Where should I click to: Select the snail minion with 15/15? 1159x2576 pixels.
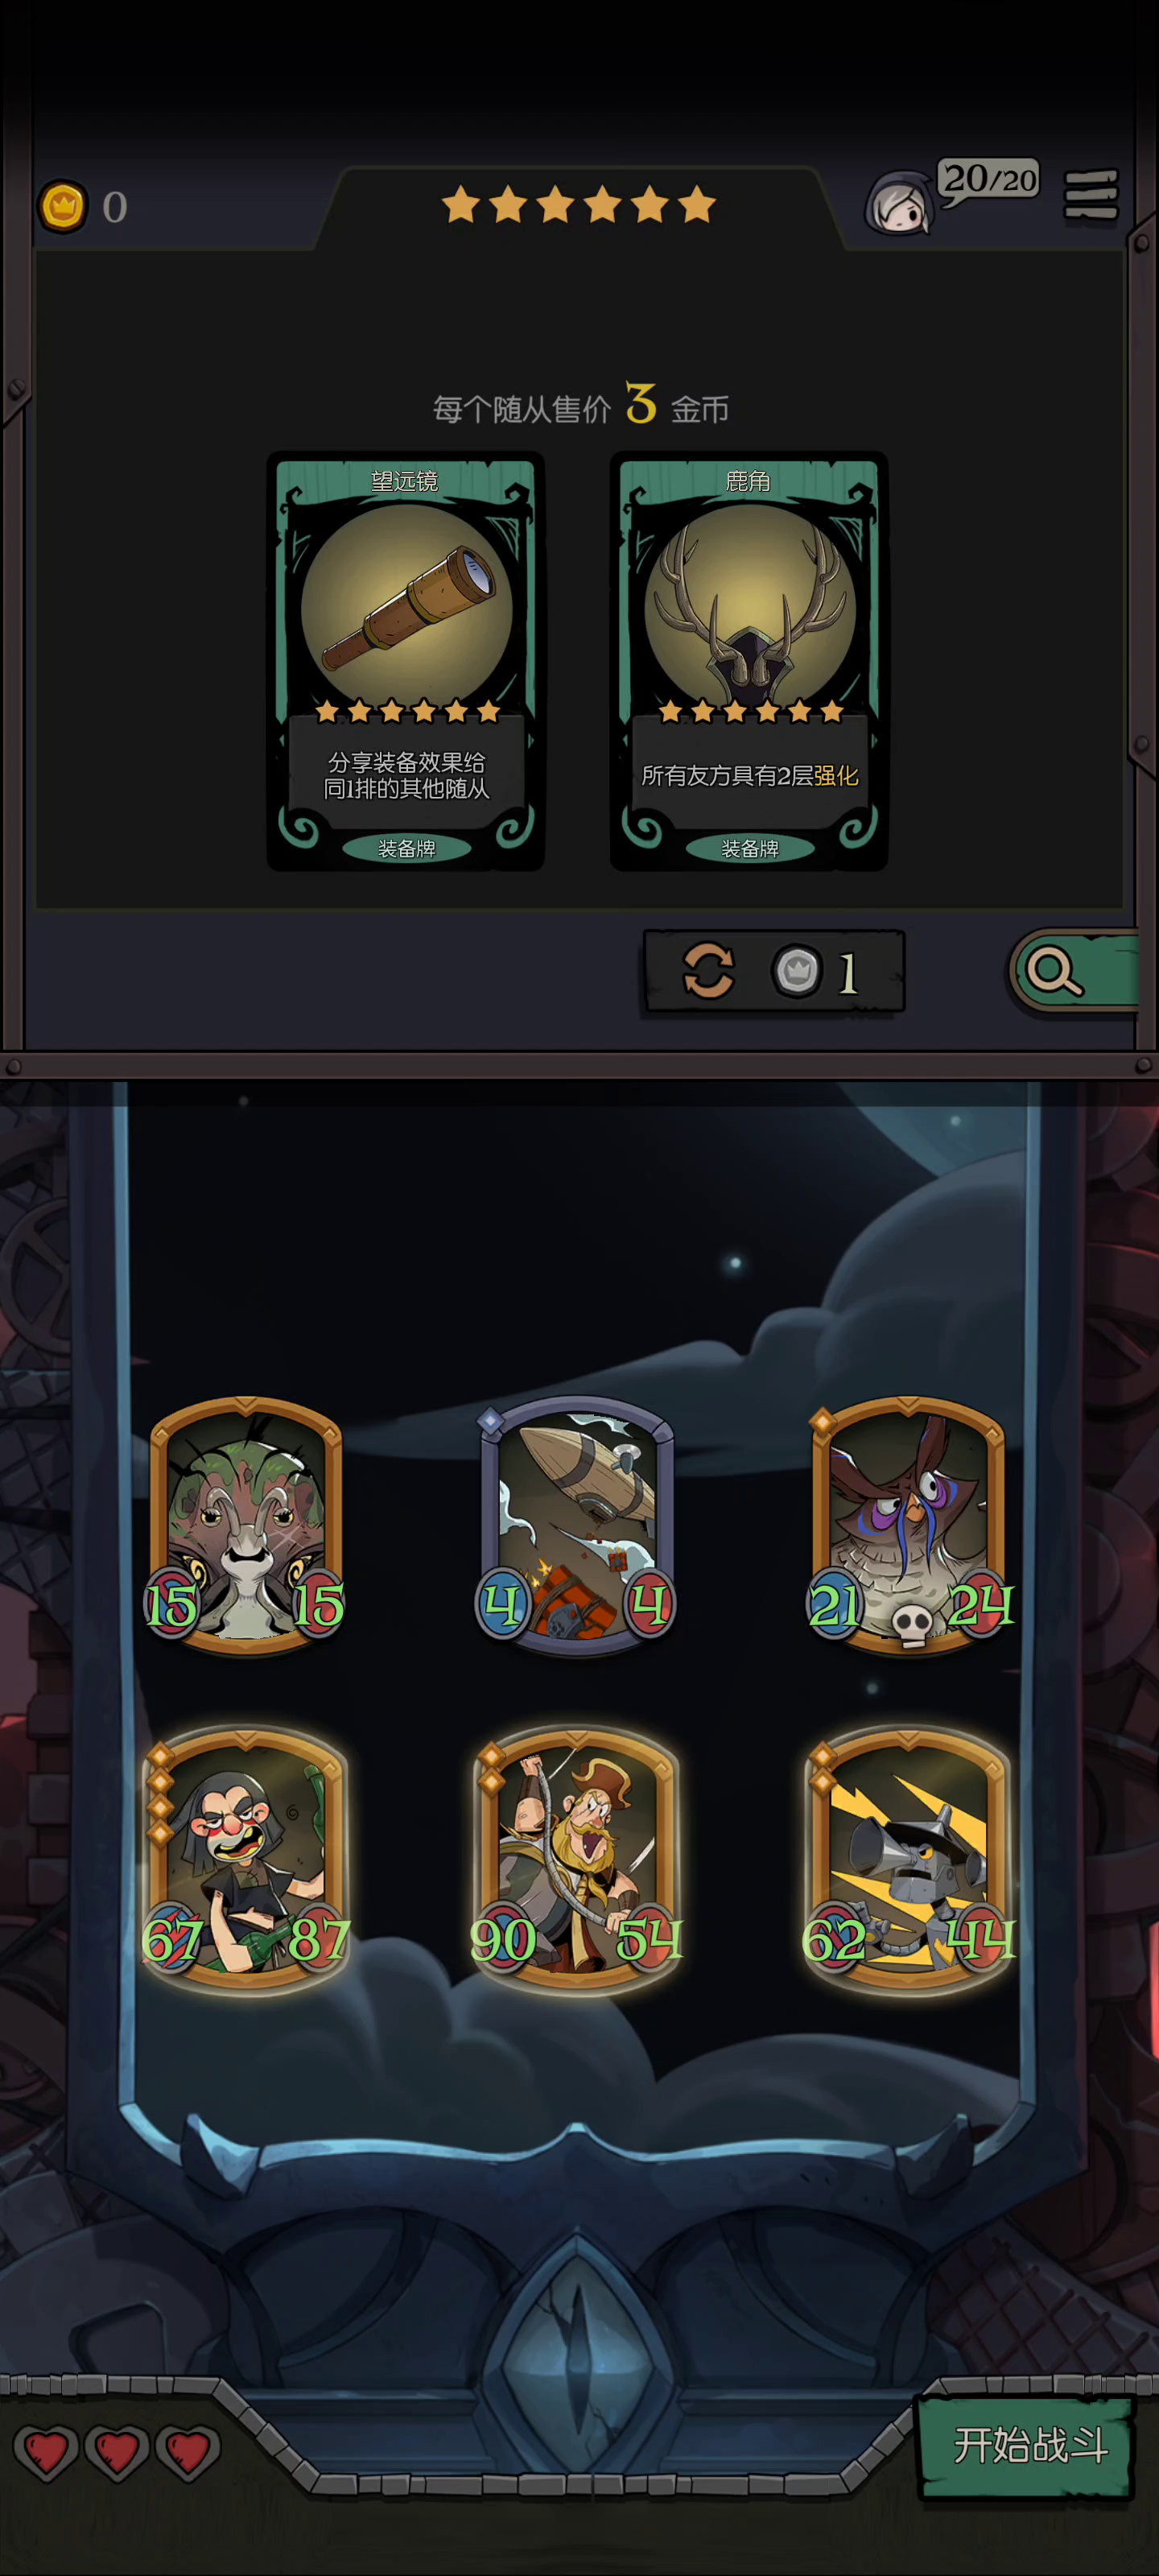pyautogui.click(x=246, y=1525)
